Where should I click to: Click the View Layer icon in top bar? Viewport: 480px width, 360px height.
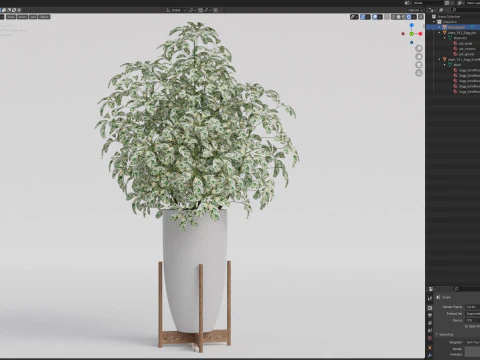coord(460,3)
